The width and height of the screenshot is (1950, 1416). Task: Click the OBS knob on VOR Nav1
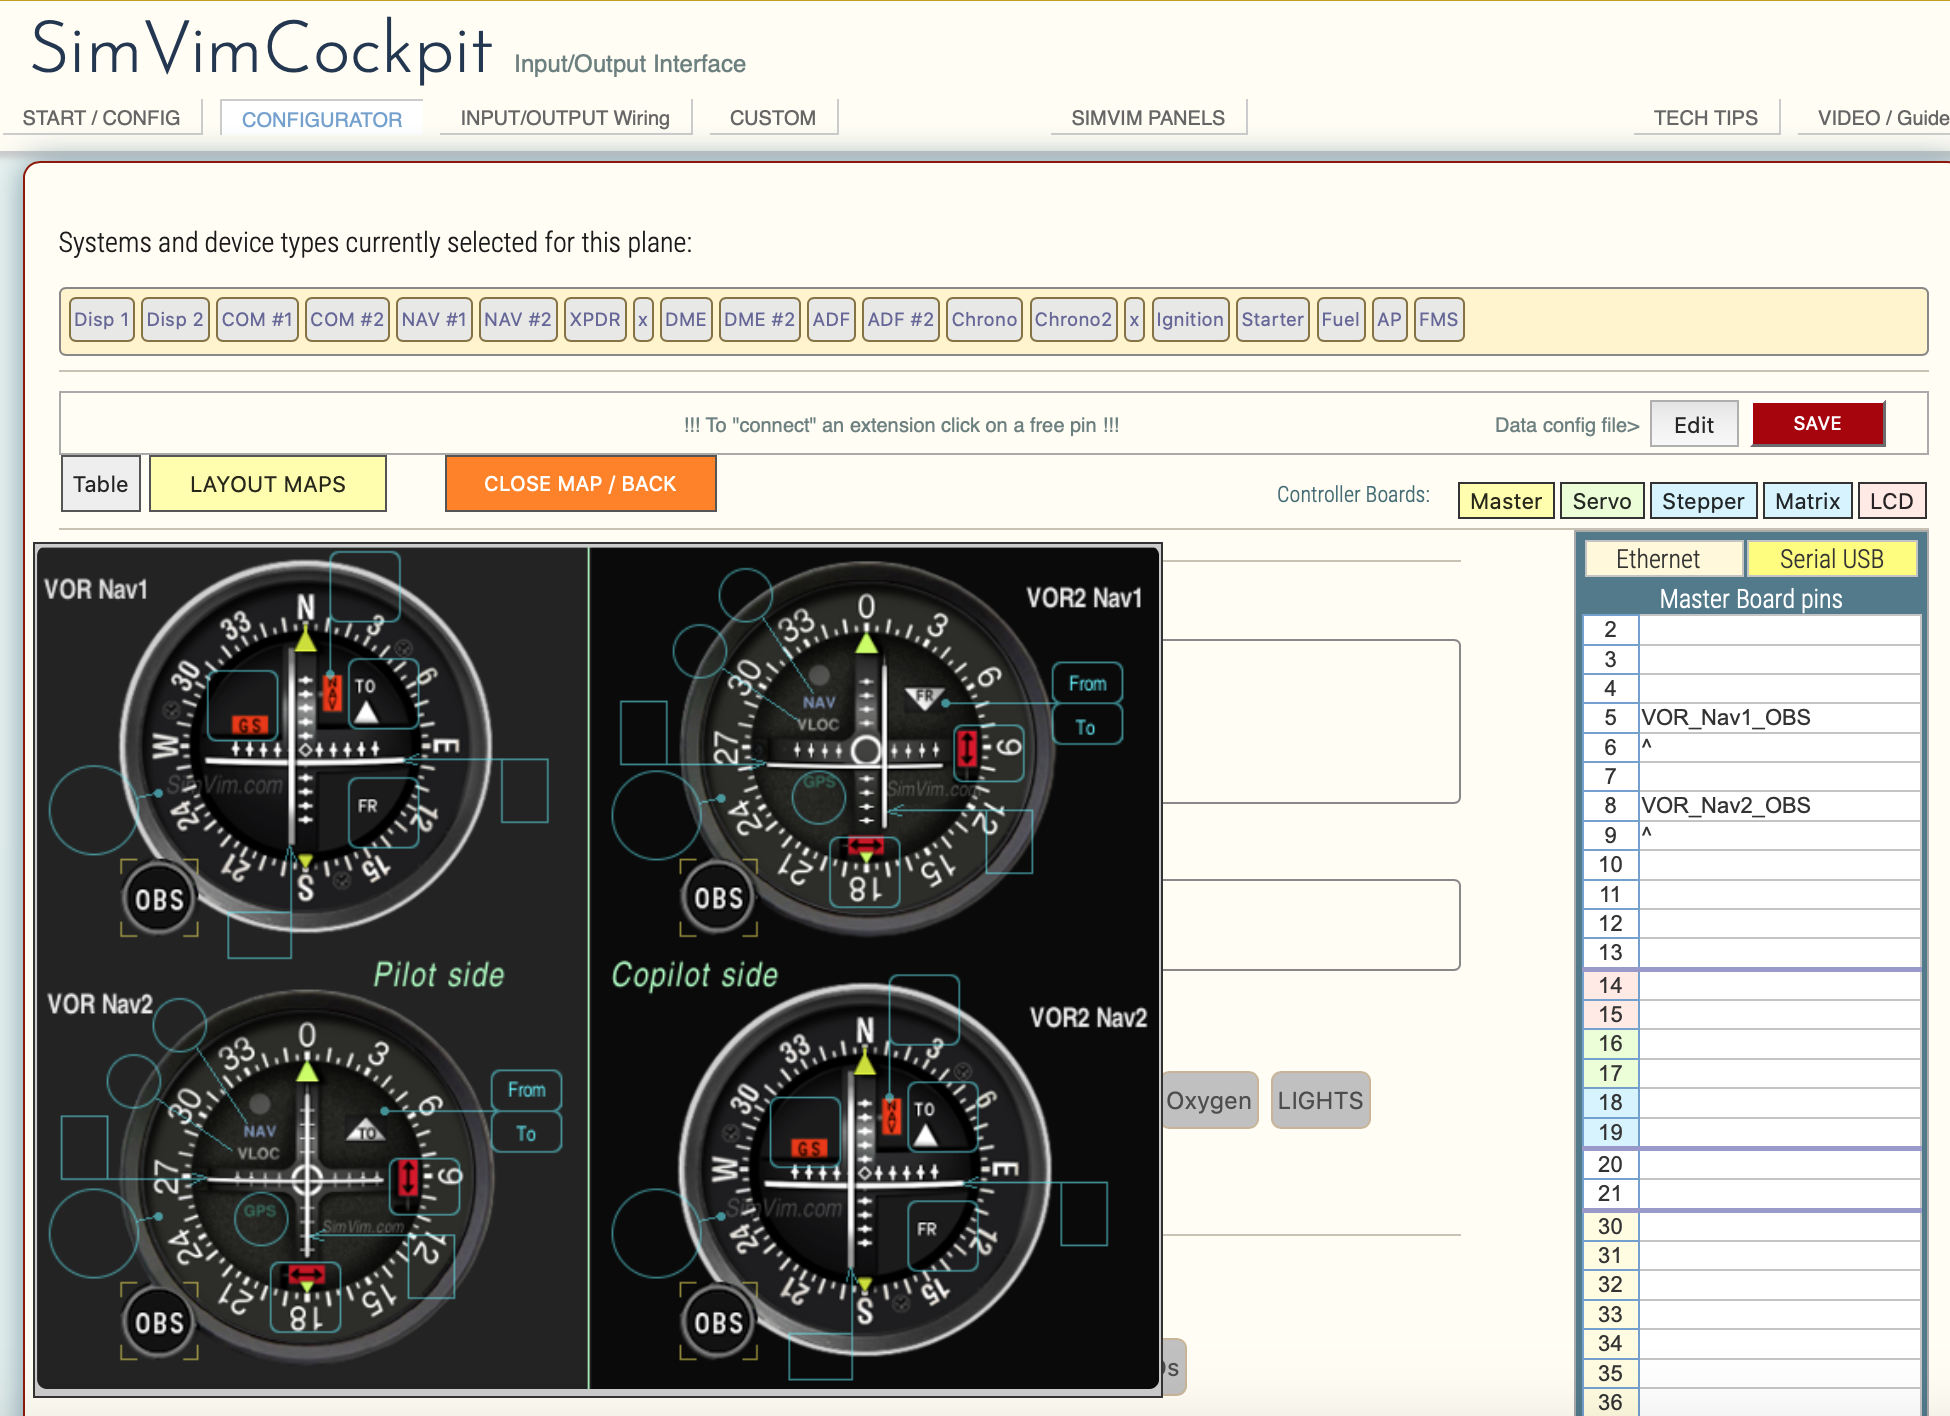(160, 899)
